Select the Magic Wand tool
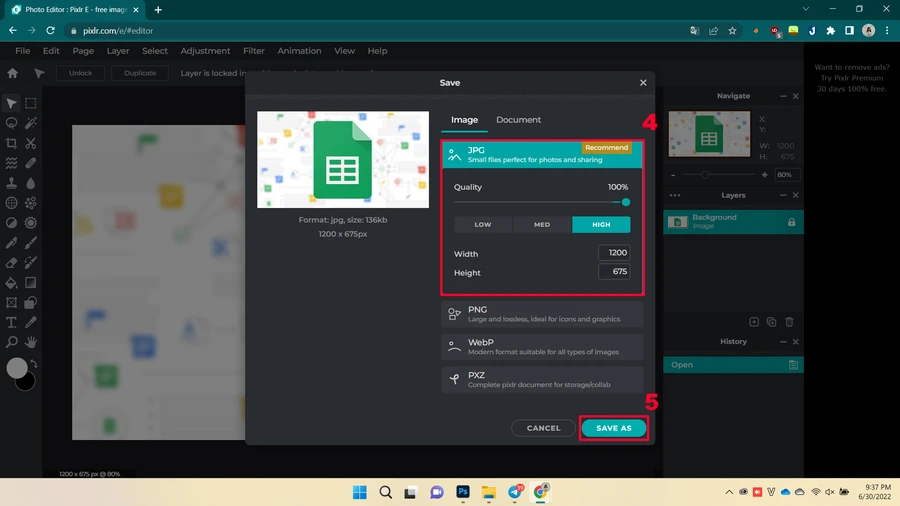This screenshot has height=506, width=900. [30, 123]
